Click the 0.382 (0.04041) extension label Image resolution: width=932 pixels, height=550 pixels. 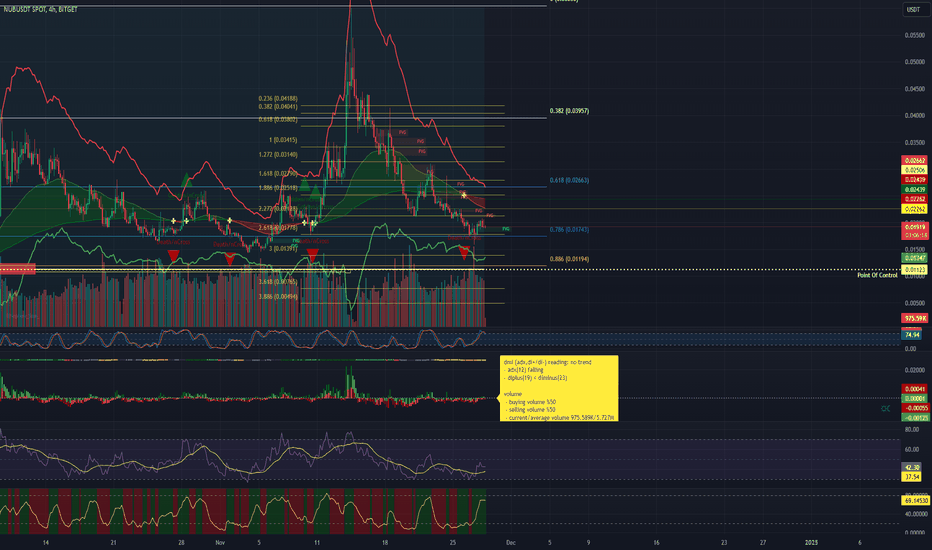(x=278, y=107)
